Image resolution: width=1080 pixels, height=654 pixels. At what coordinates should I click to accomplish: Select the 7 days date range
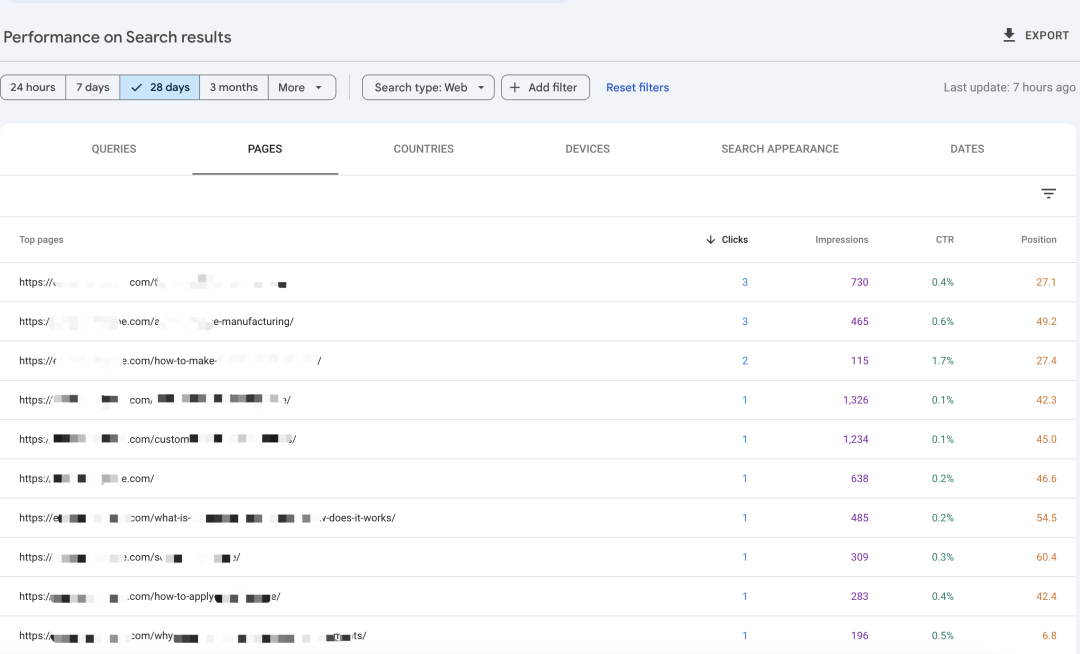click(x=93, y=87)
